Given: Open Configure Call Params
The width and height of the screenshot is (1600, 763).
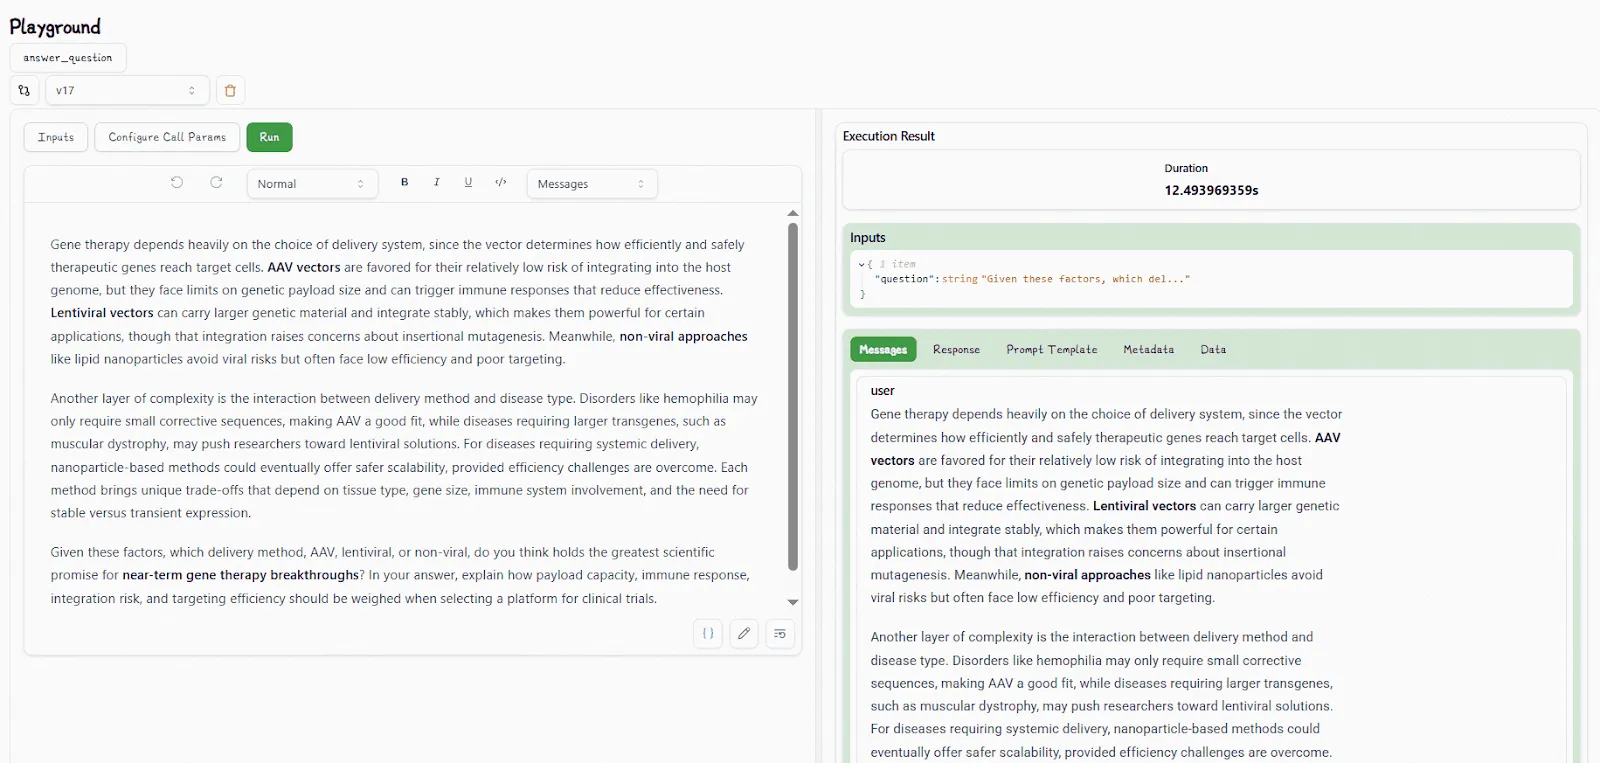Looking at the screenshot, I should [167, 137].
